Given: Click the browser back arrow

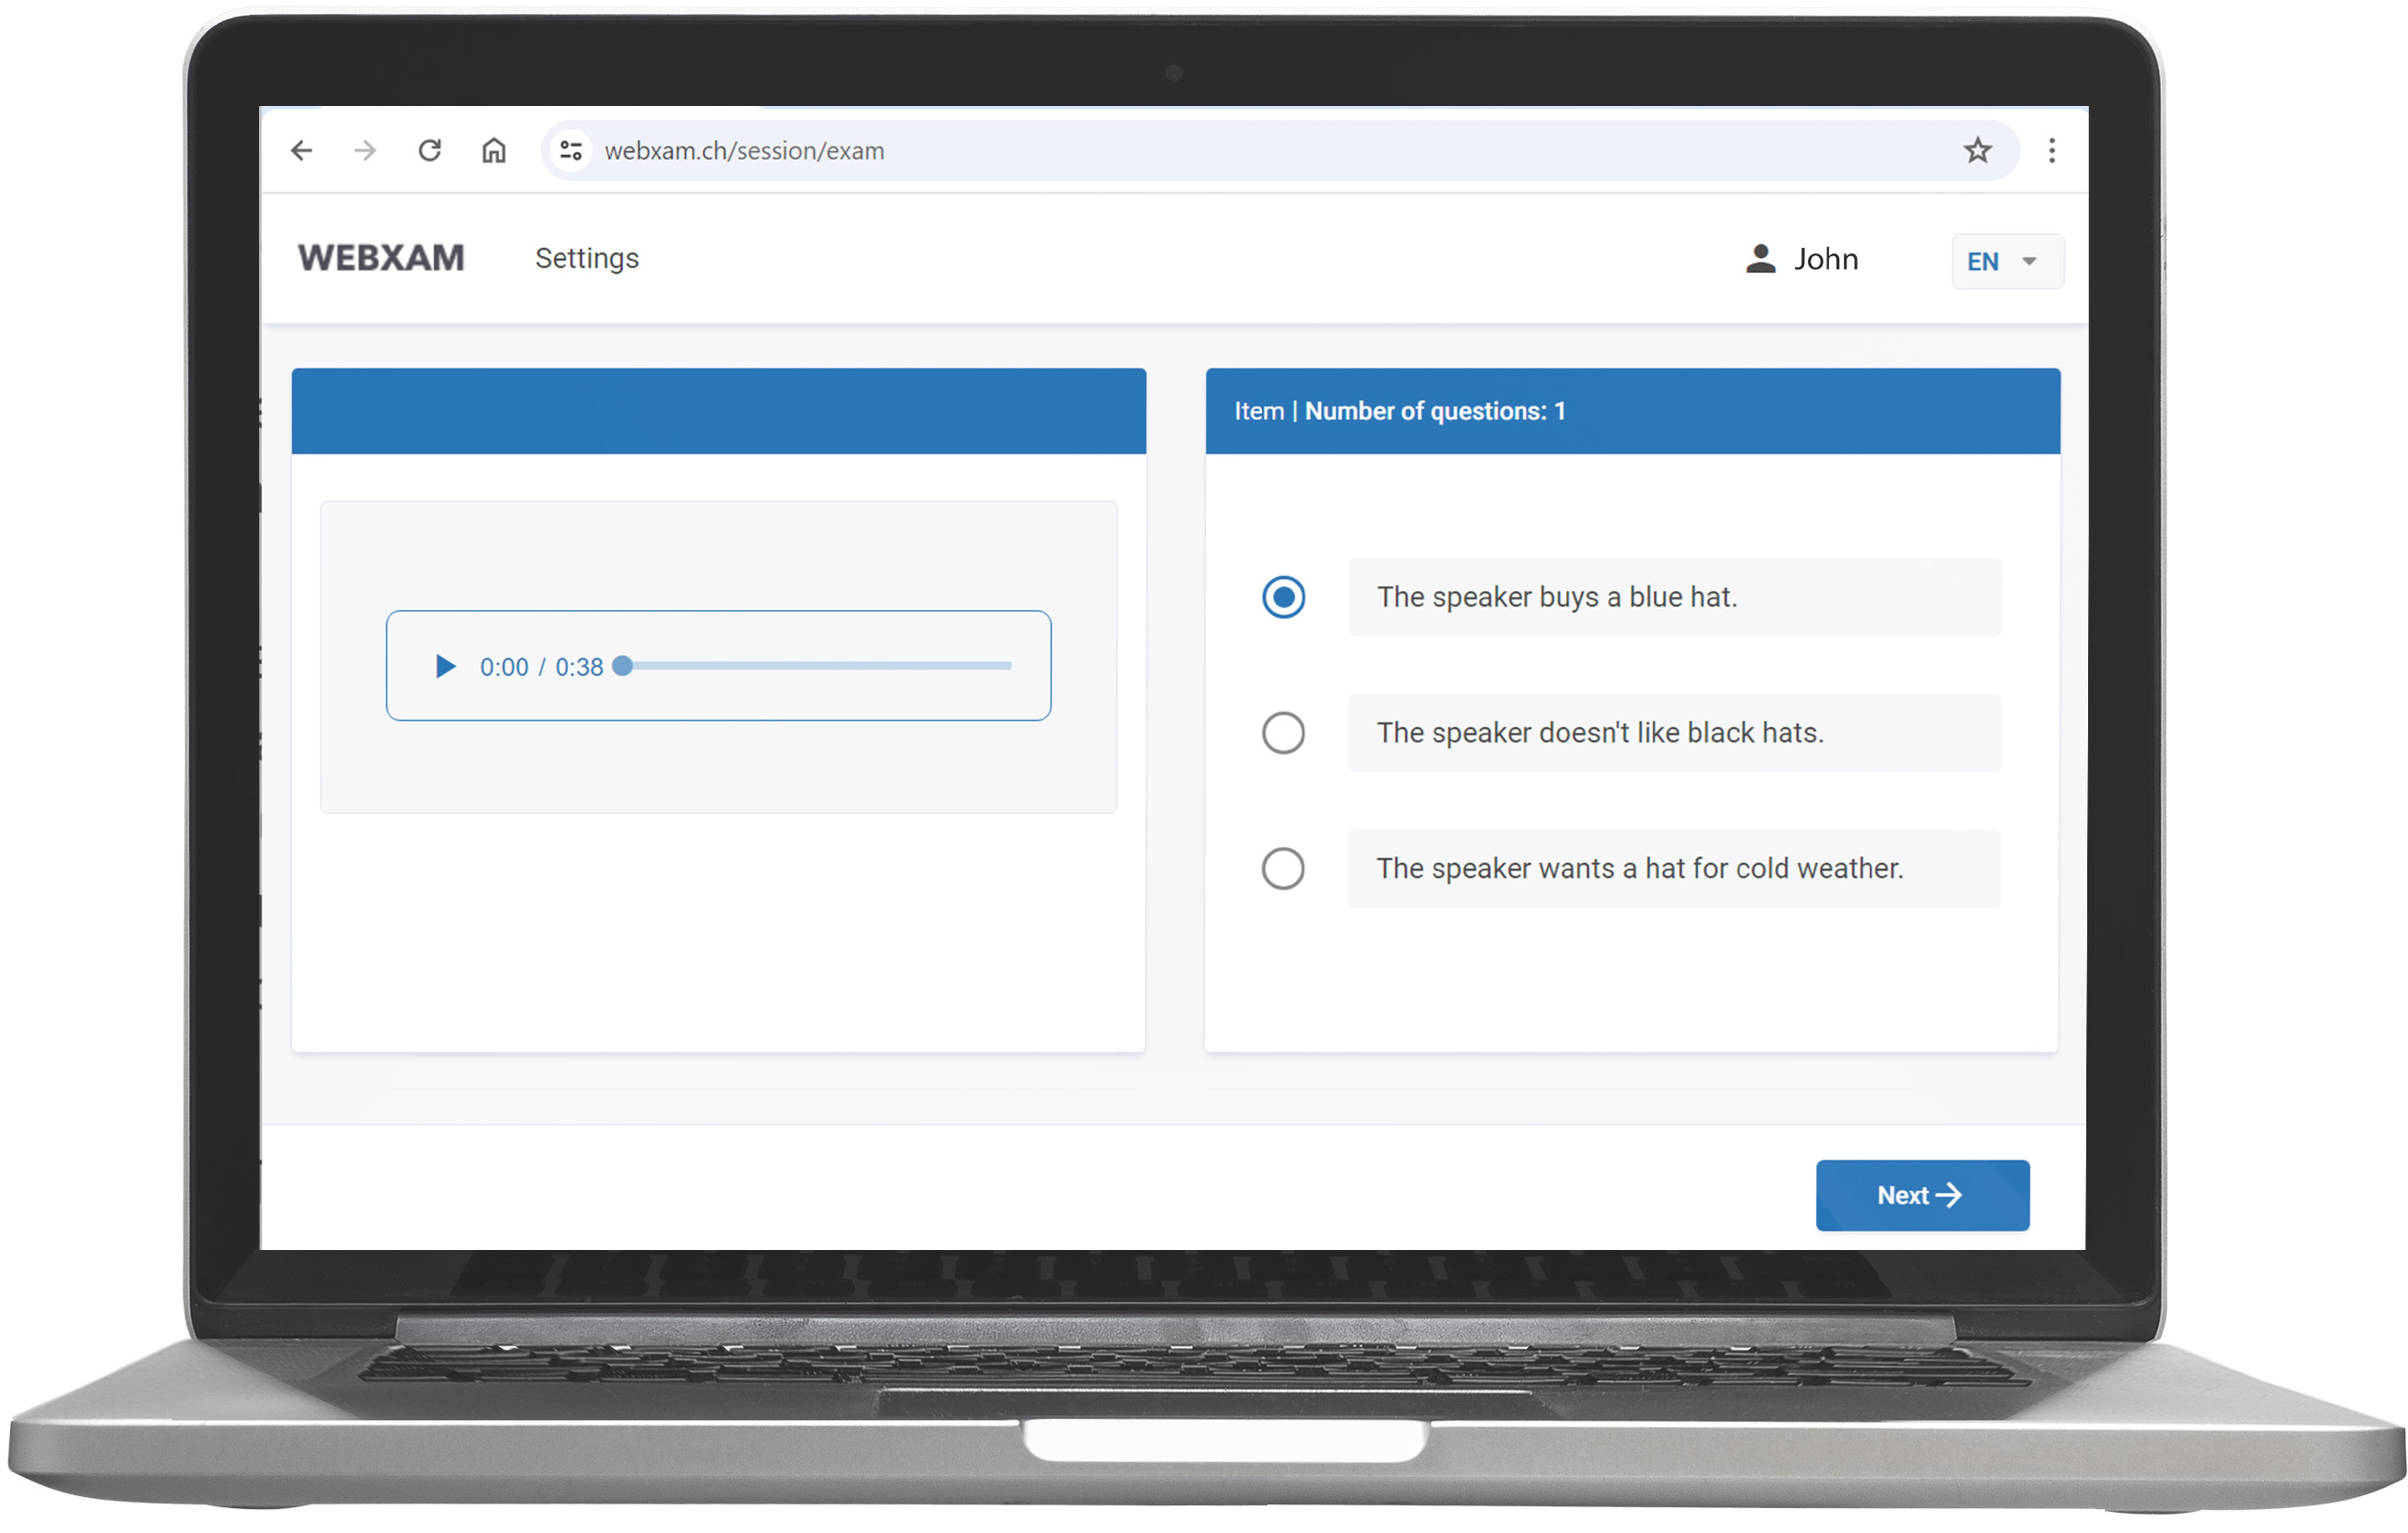Looking at the screenshot, I should click(x=301, y=151).
